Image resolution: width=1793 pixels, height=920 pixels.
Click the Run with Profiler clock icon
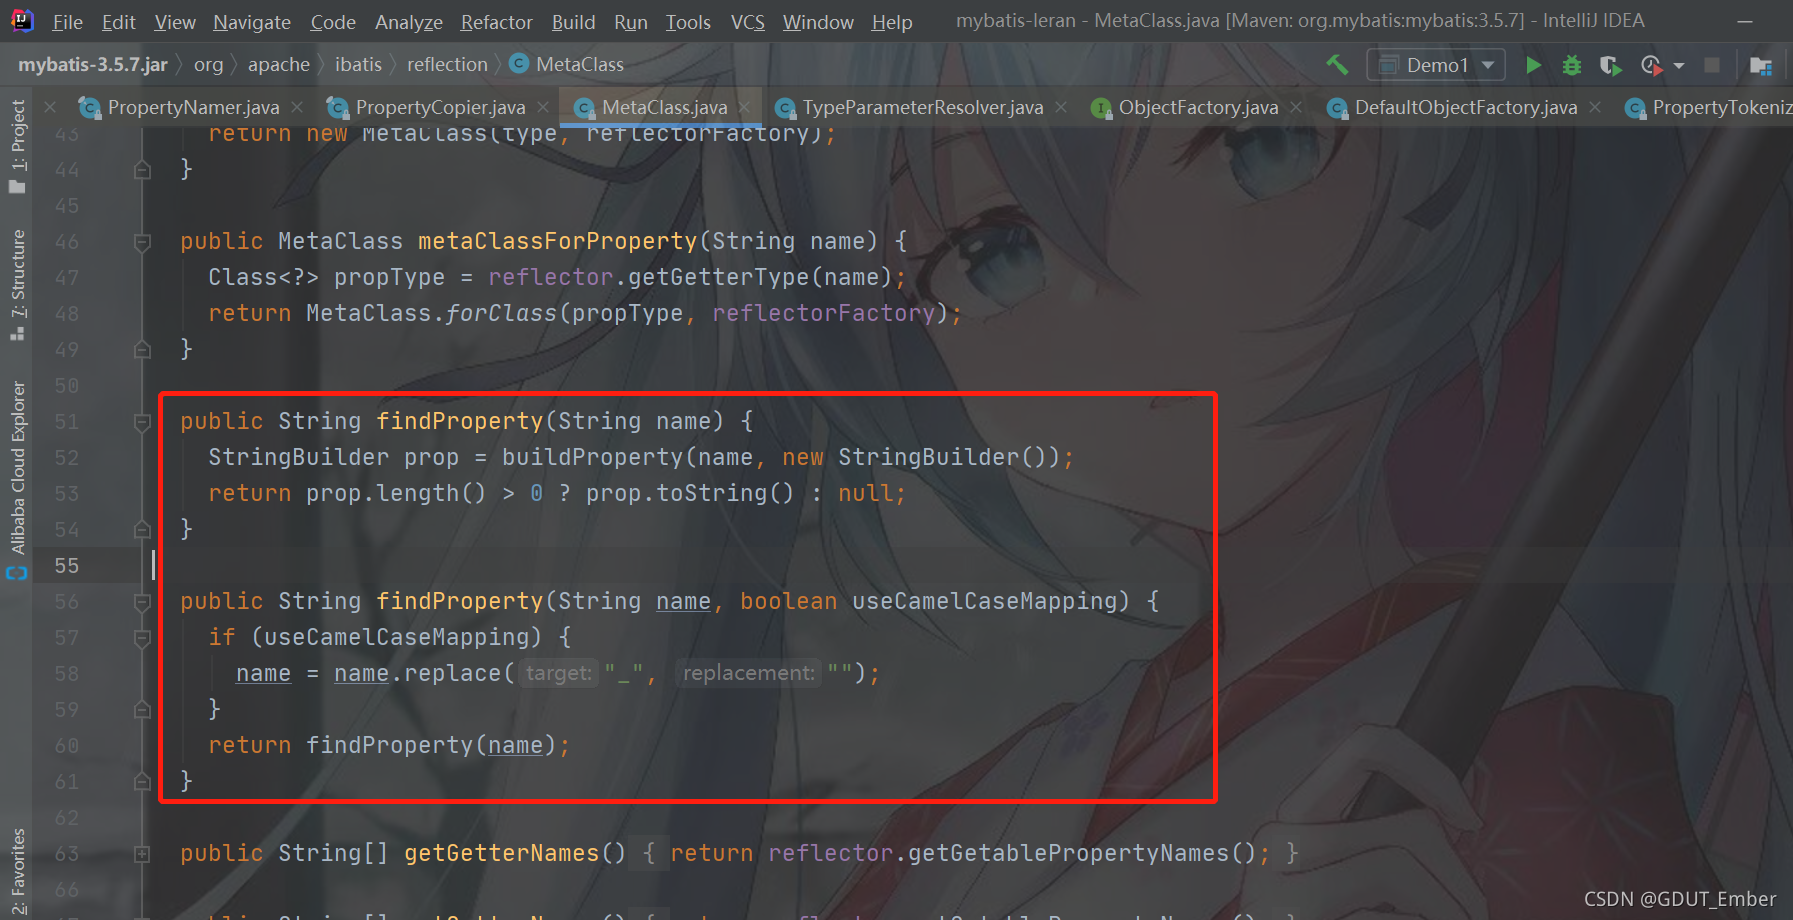pyautogui.click(x=1650, y=65)
